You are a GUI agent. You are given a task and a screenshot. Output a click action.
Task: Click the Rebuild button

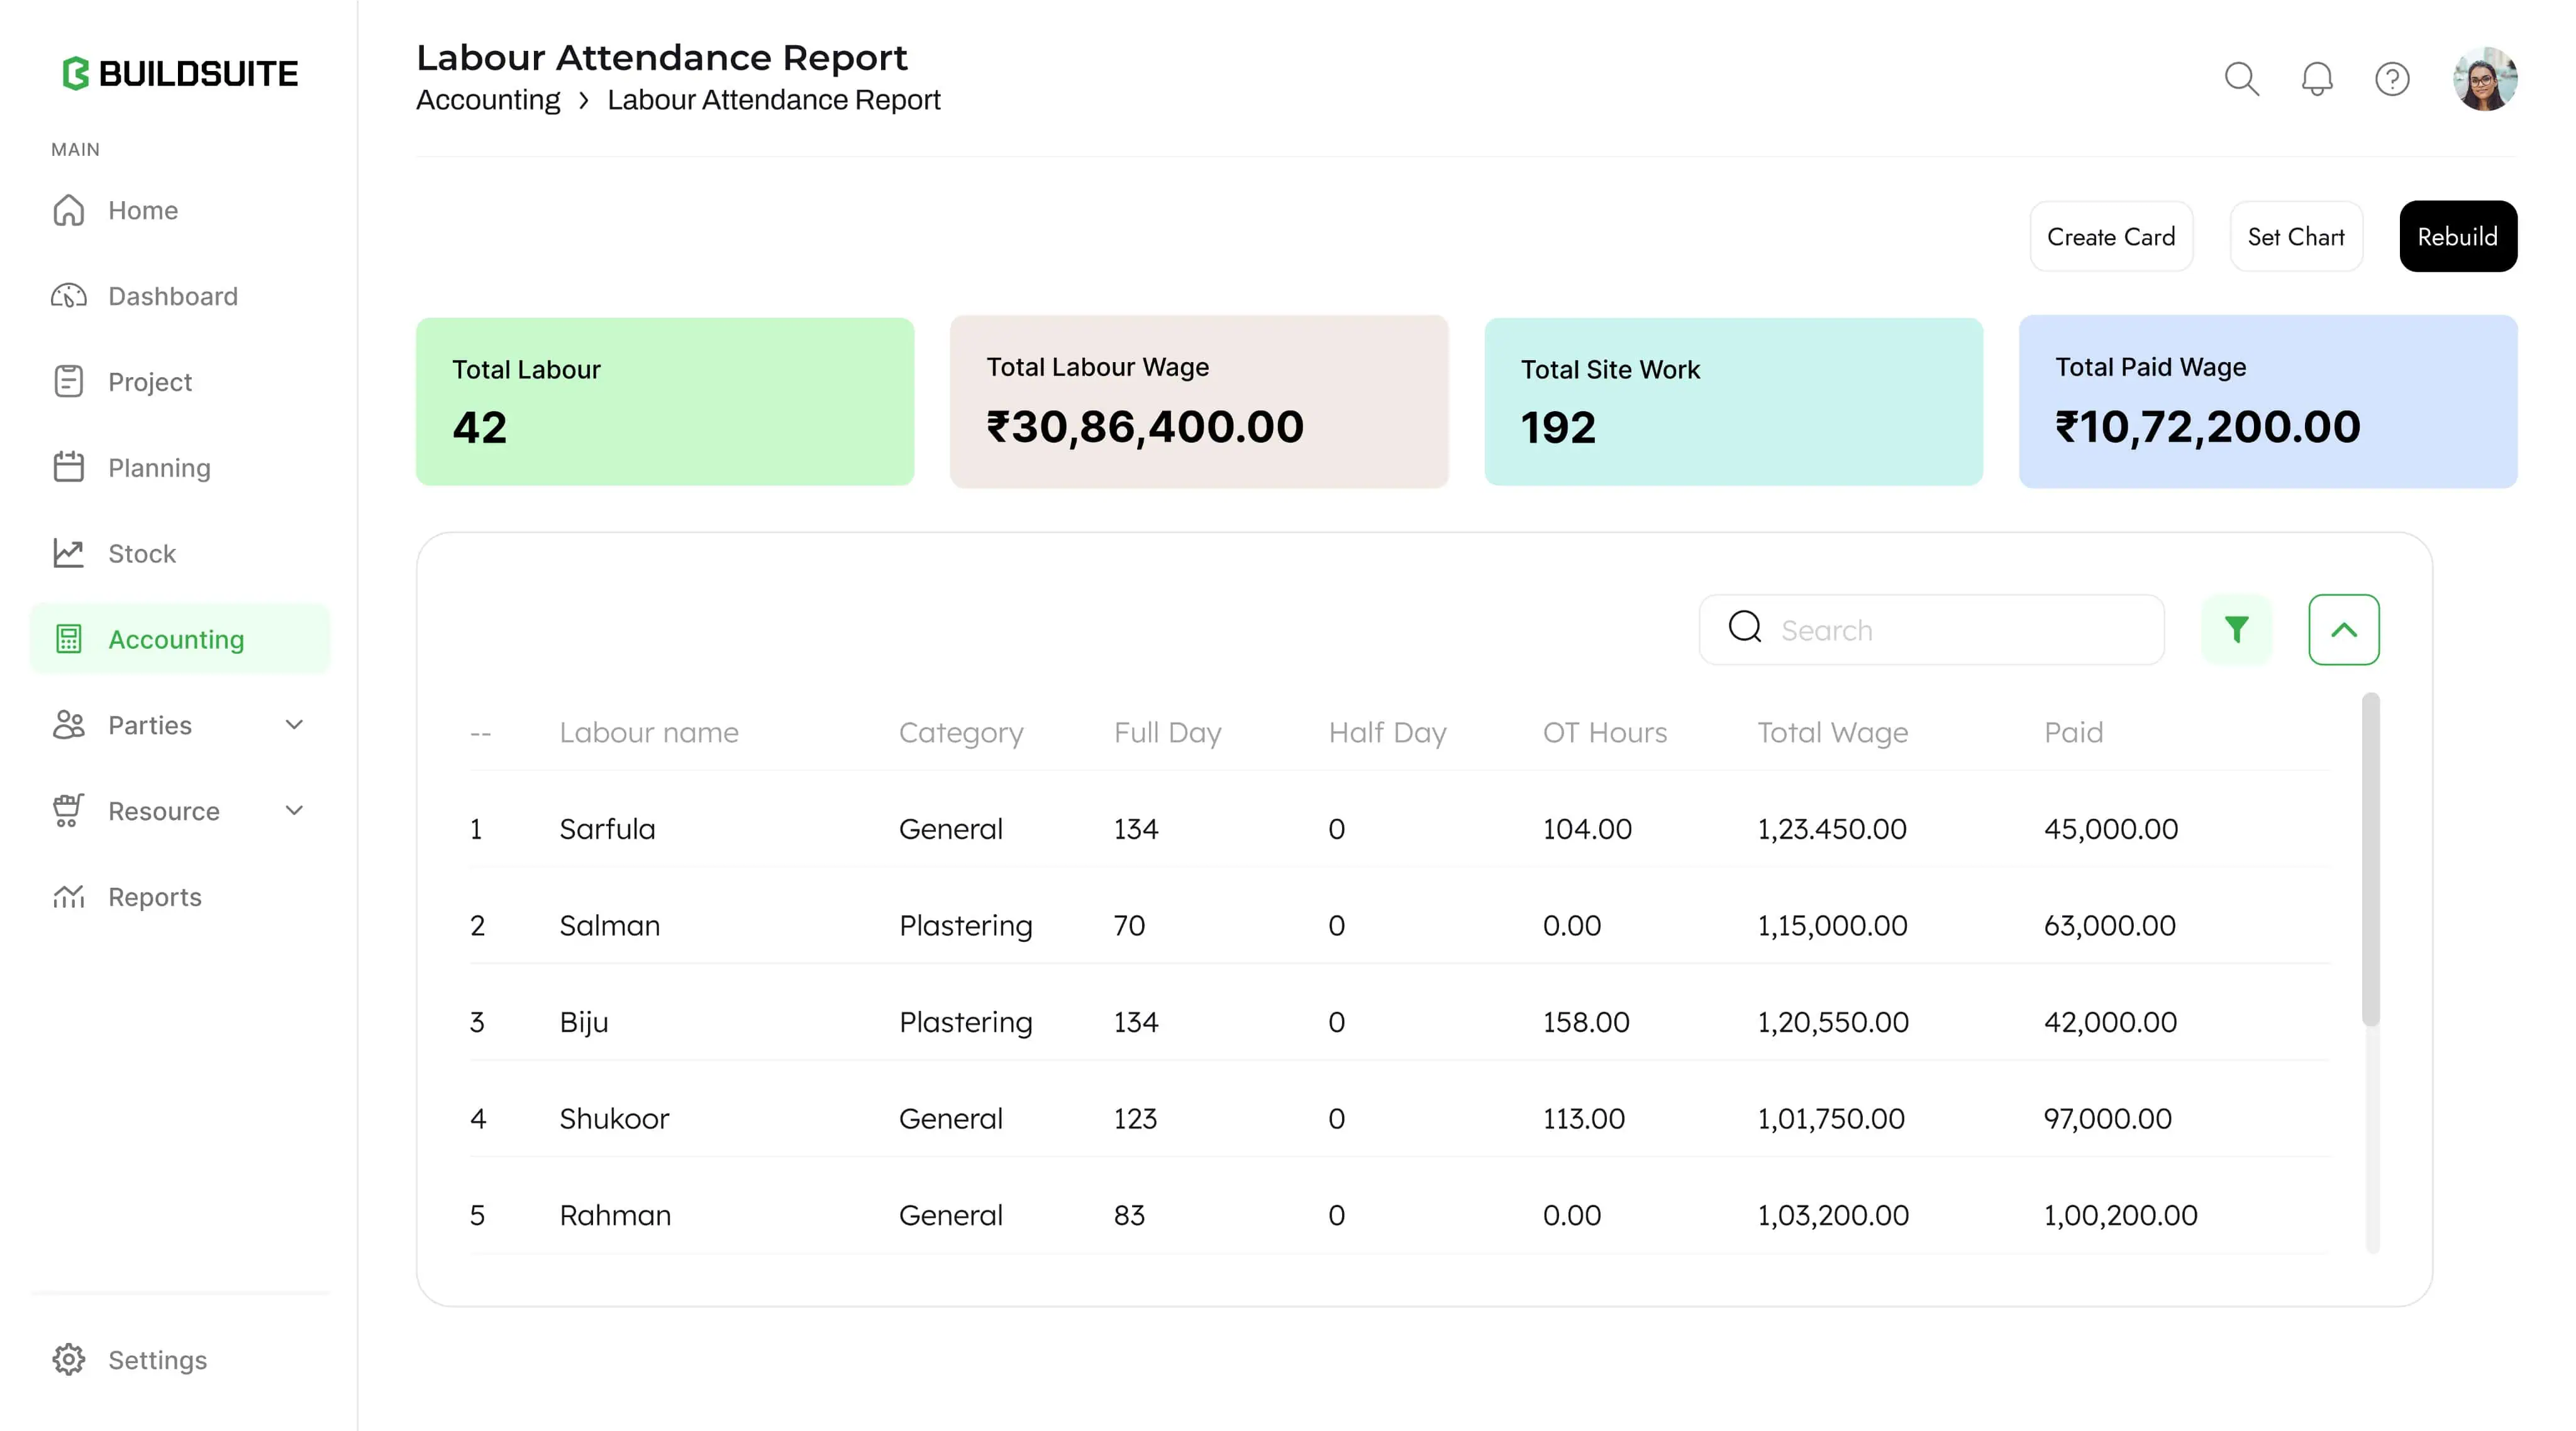click(x=2458, y=236)
